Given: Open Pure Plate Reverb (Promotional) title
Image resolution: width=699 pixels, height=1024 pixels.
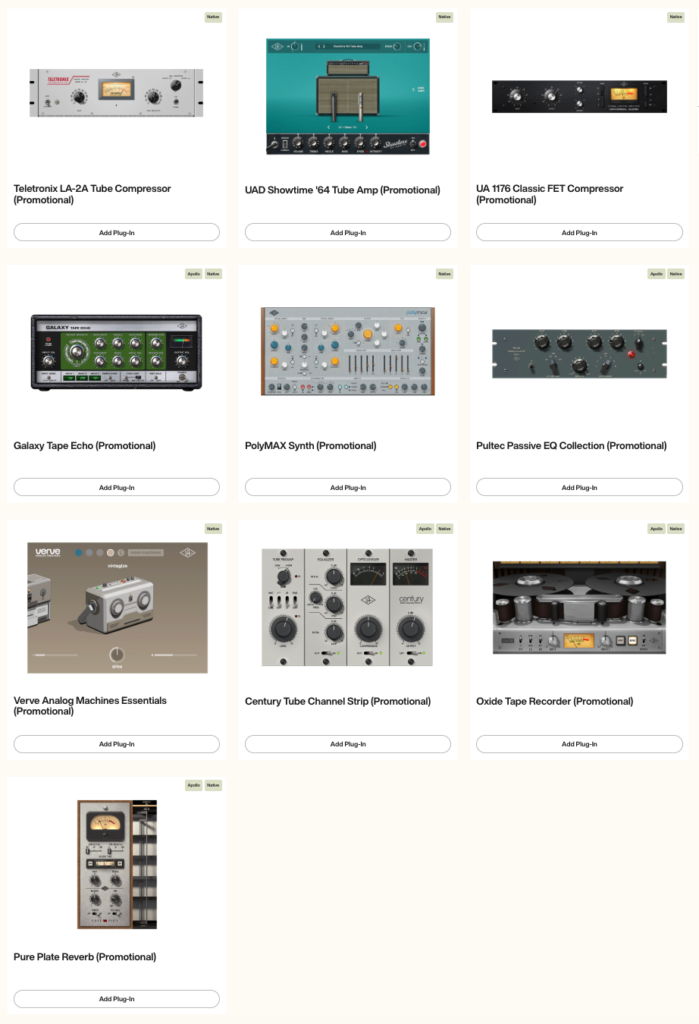Looking at the screenshot, I should pos(85,957).
